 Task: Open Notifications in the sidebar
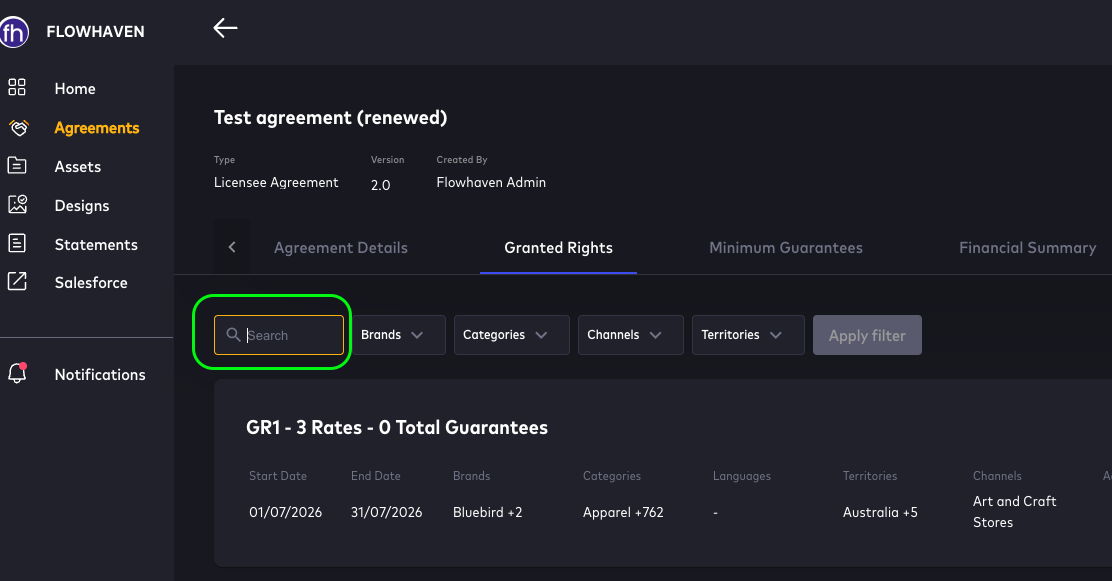tap(100, 375)
